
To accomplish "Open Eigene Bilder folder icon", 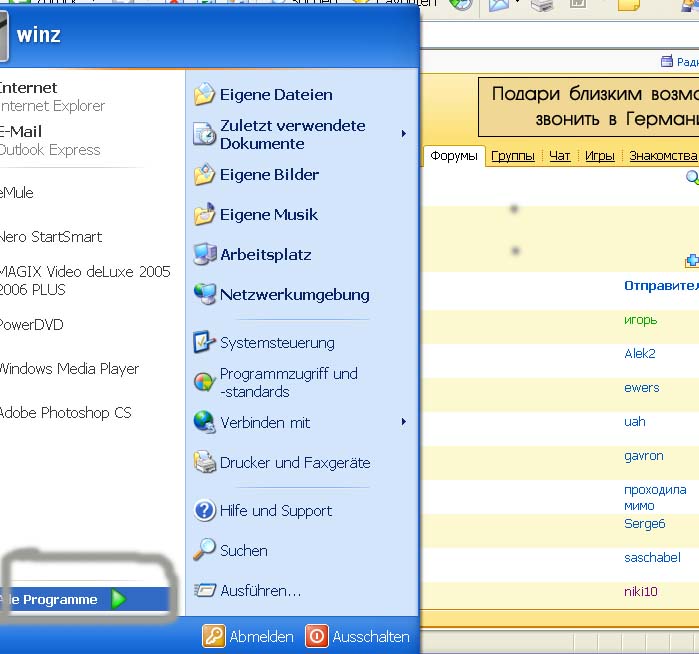I will click(x=205, y=174).
